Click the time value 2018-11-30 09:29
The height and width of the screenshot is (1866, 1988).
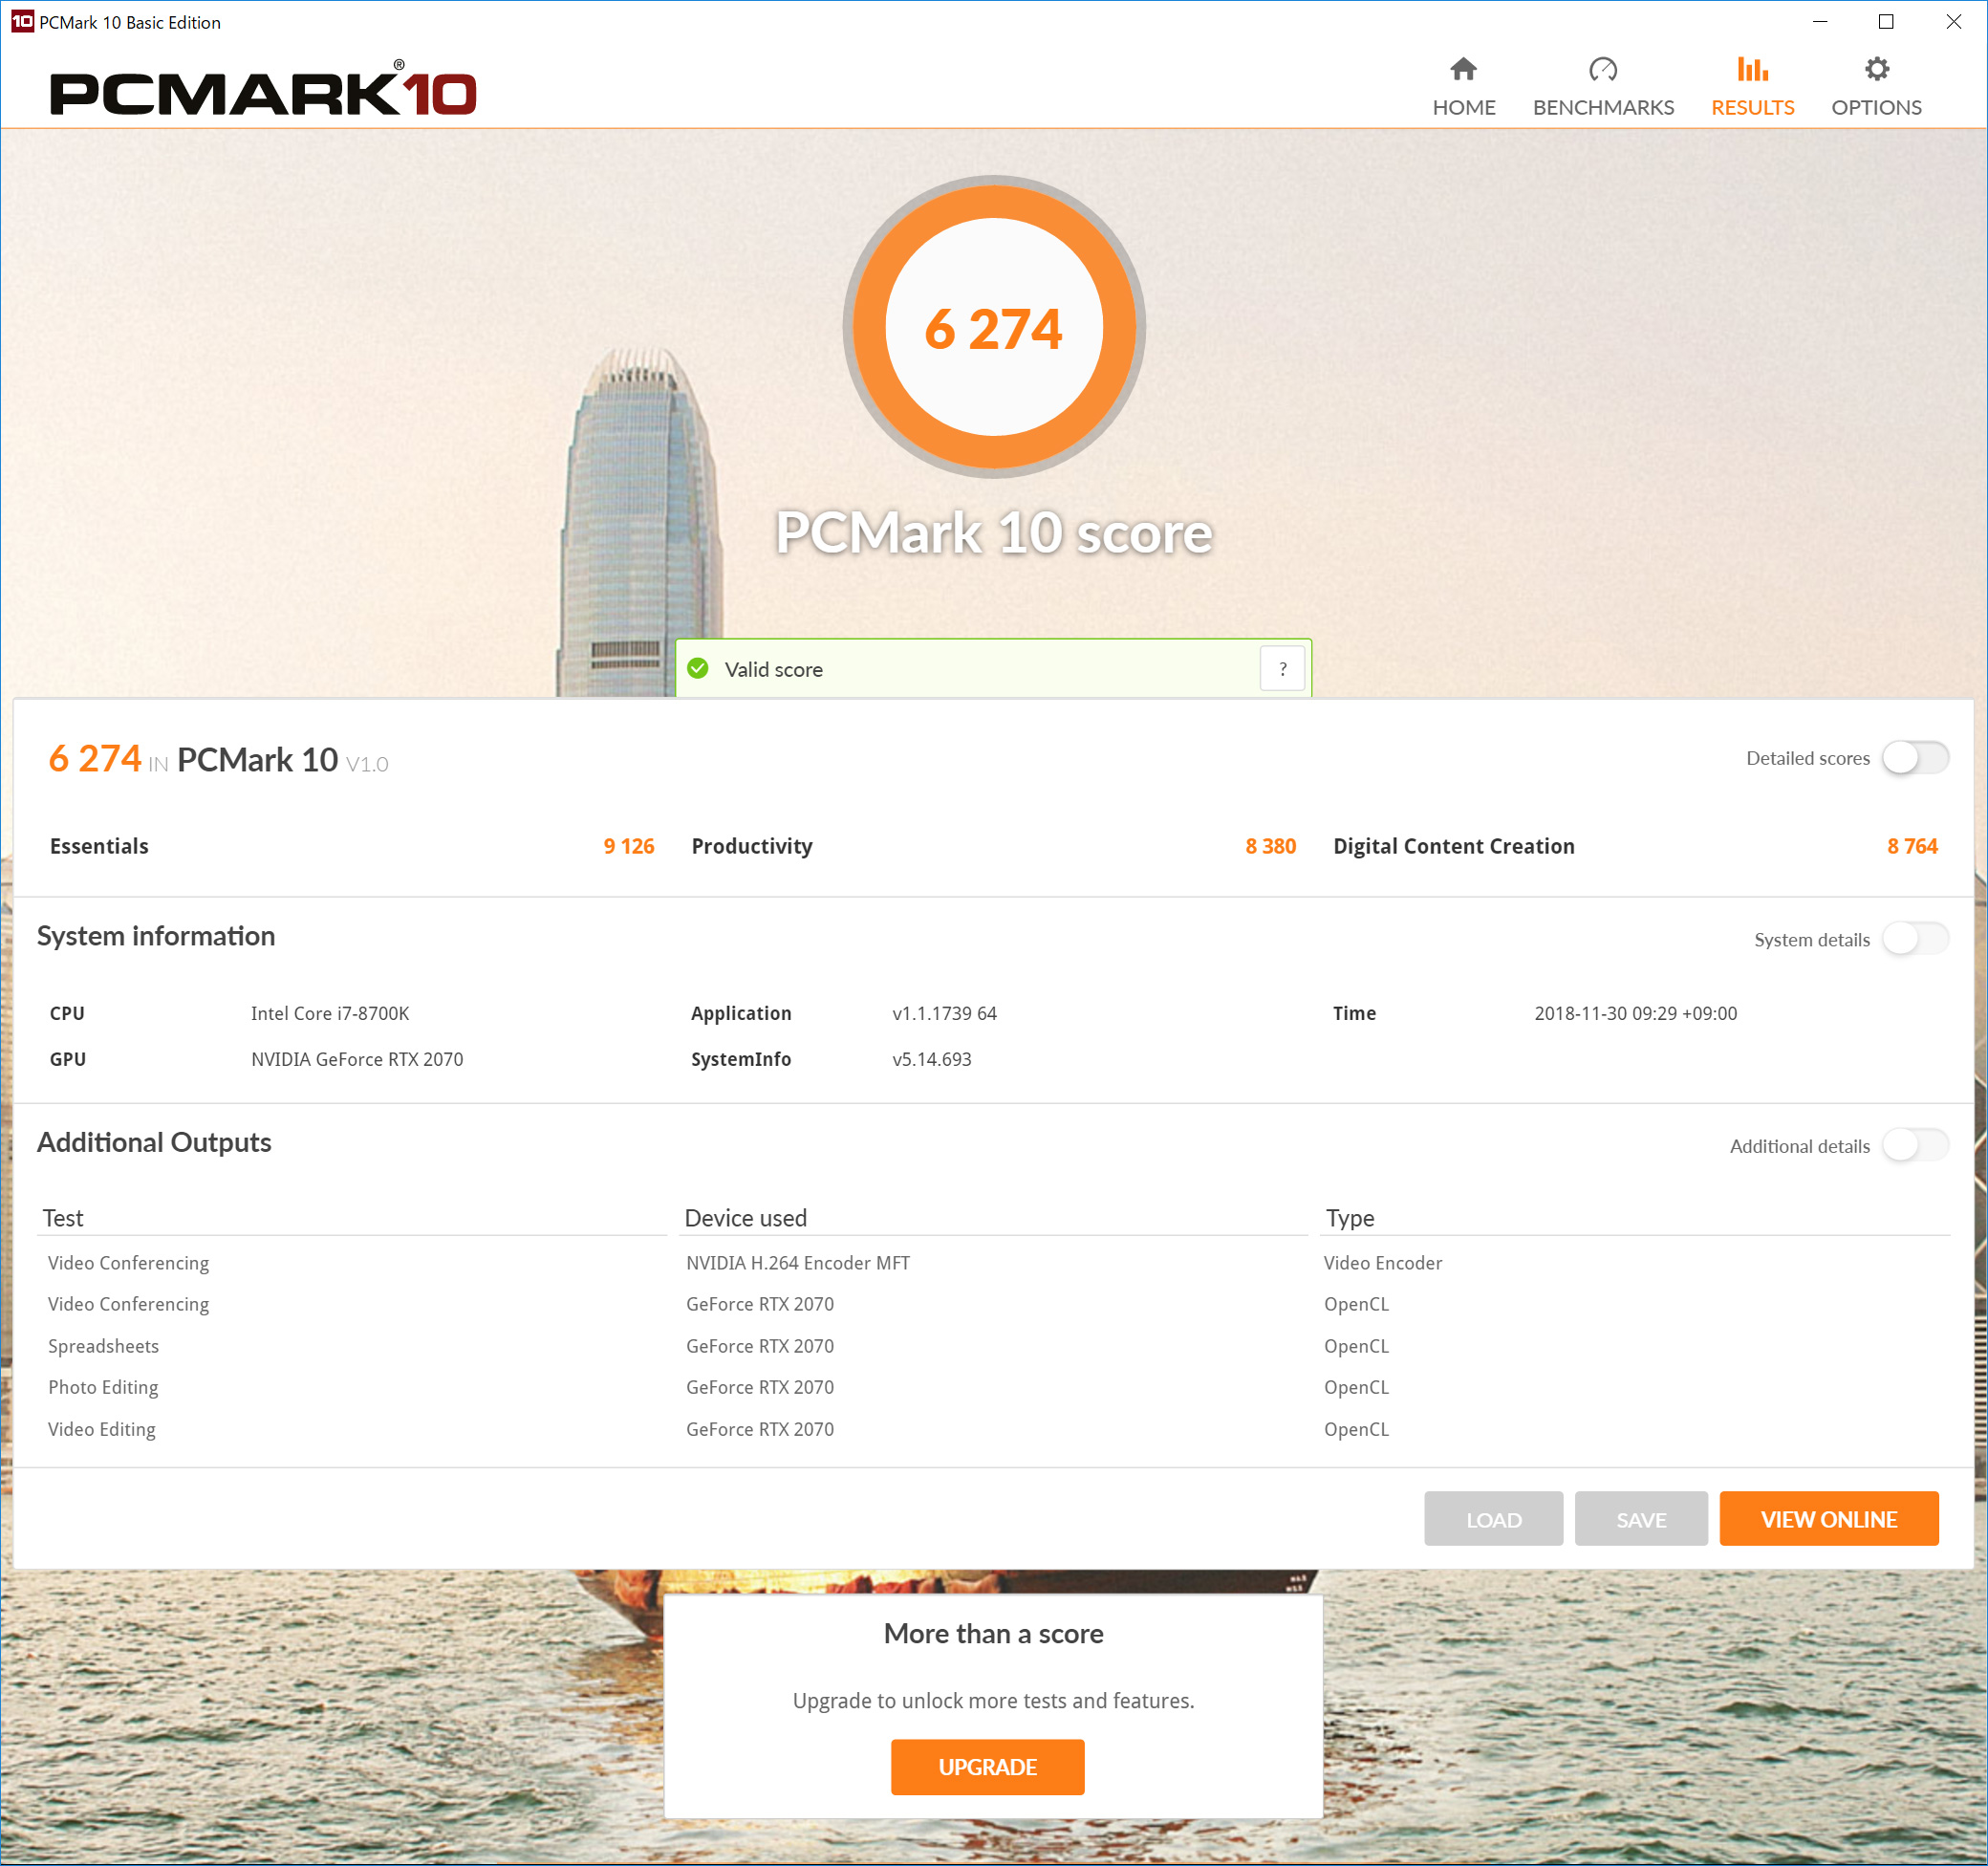1635,1013
